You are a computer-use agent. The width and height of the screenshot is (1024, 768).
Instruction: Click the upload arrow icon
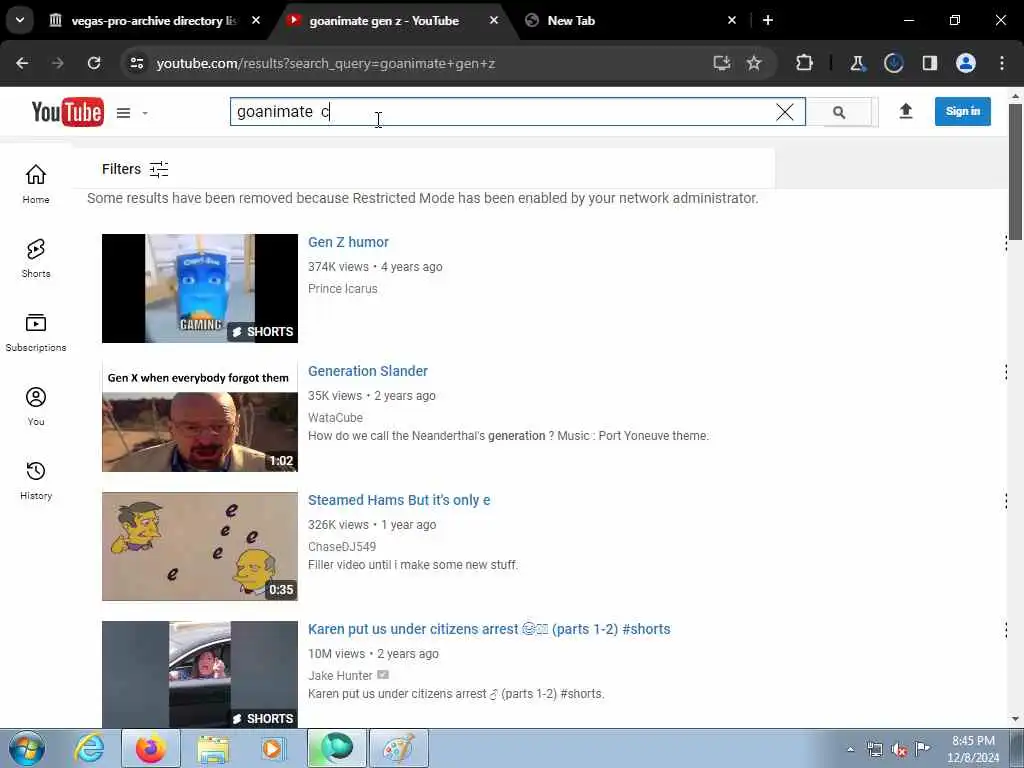(x=905, y=112)
